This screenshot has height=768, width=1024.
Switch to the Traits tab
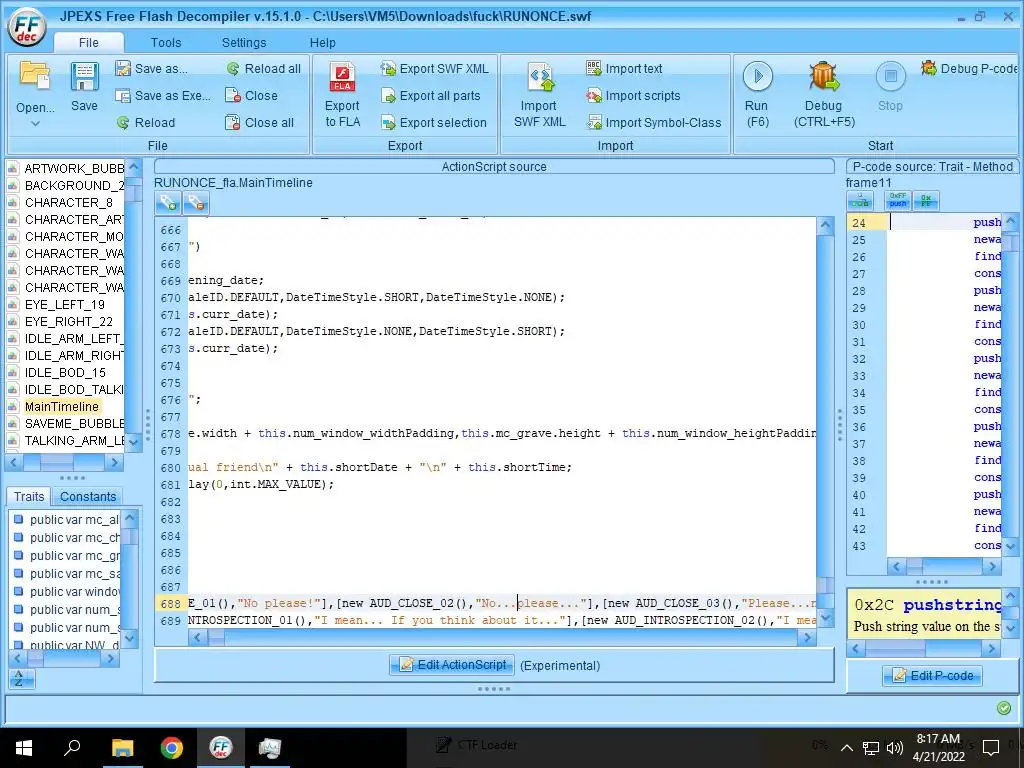[29, 496]
